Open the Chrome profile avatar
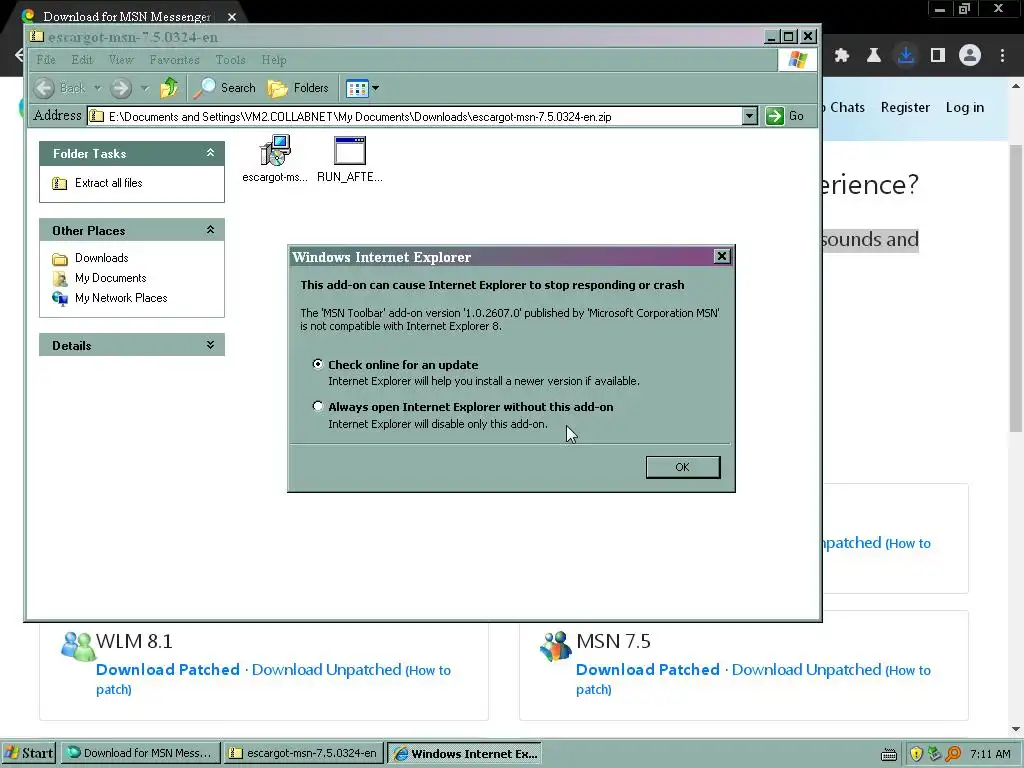The height and width of the screenshot is (768, 1024). click(970, 56)
